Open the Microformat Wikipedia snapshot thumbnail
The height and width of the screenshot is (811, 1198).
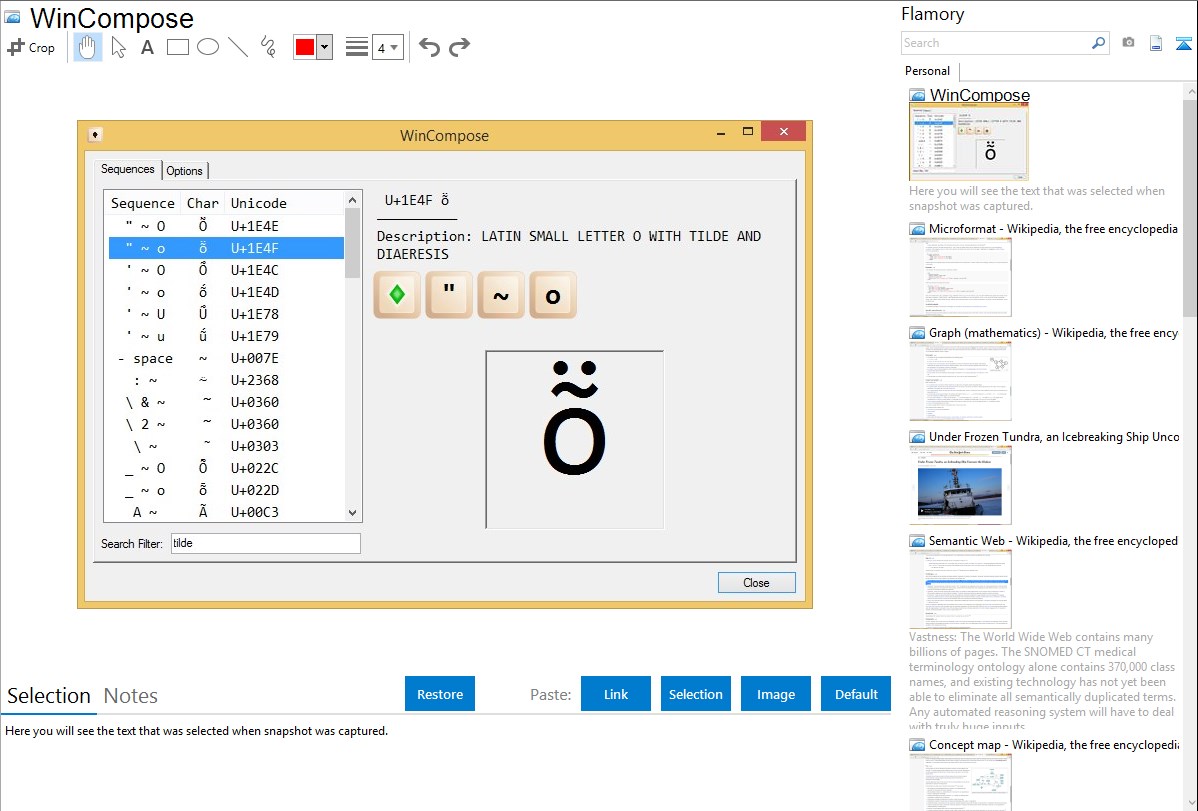tap(960, 277)
